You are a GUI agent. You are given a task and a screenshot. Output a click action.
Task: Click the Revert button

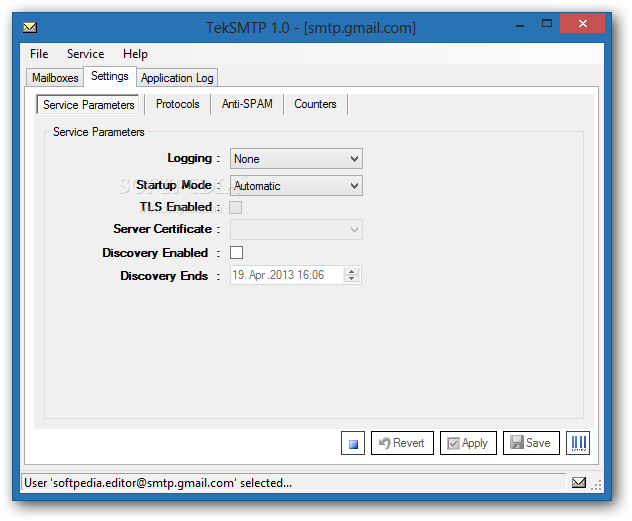pos(402,443)
